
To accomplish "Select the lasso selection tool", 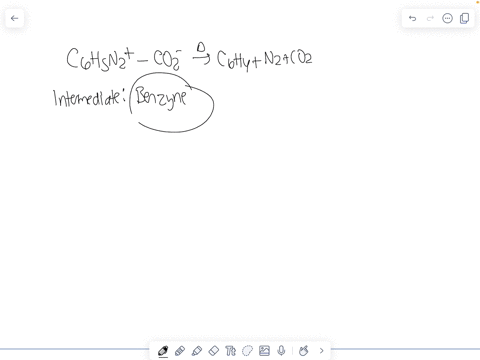I will [247, 351].
